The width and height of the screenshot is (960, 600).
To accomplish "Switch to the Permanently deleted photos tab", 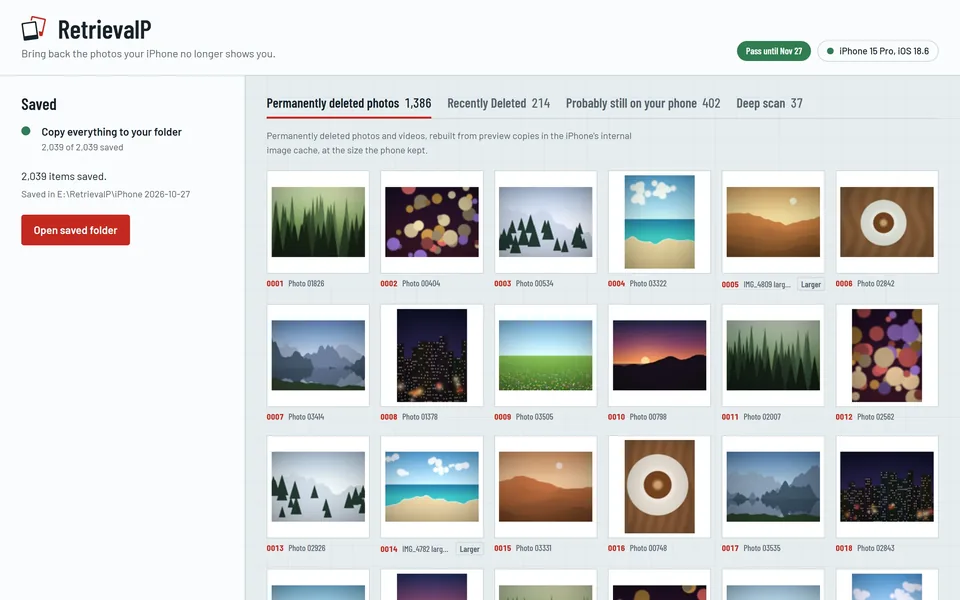I will pos(349,103).
